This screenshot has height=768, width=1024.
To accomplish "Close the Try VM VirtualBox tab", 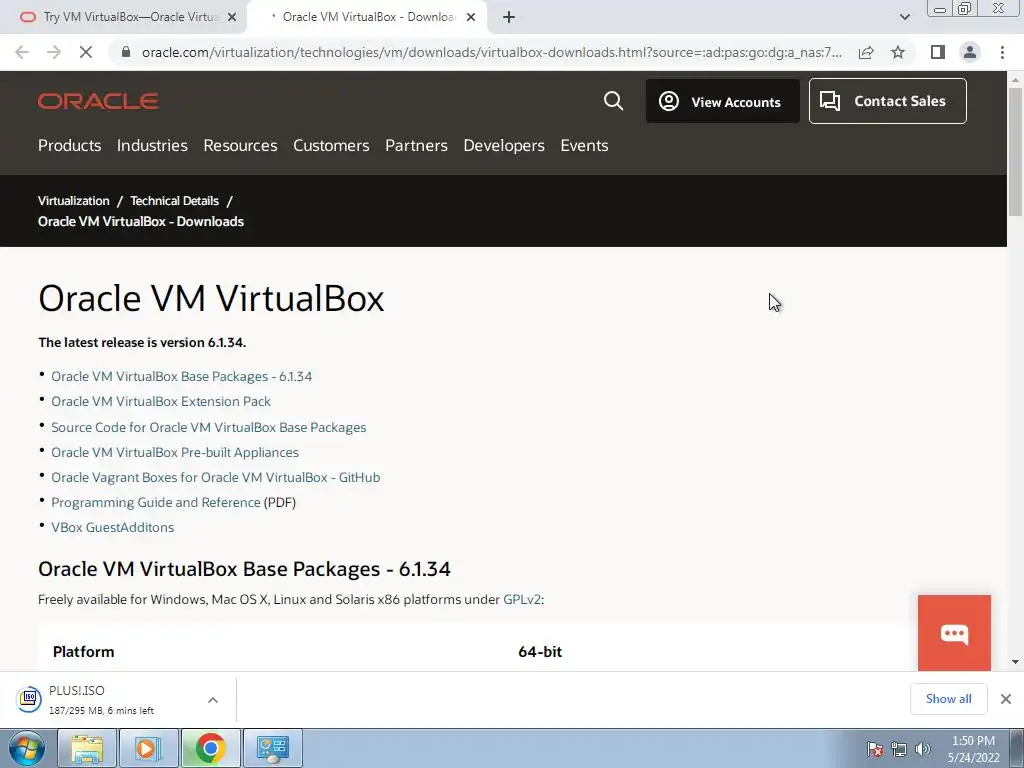I will click(x=232, y=17).
